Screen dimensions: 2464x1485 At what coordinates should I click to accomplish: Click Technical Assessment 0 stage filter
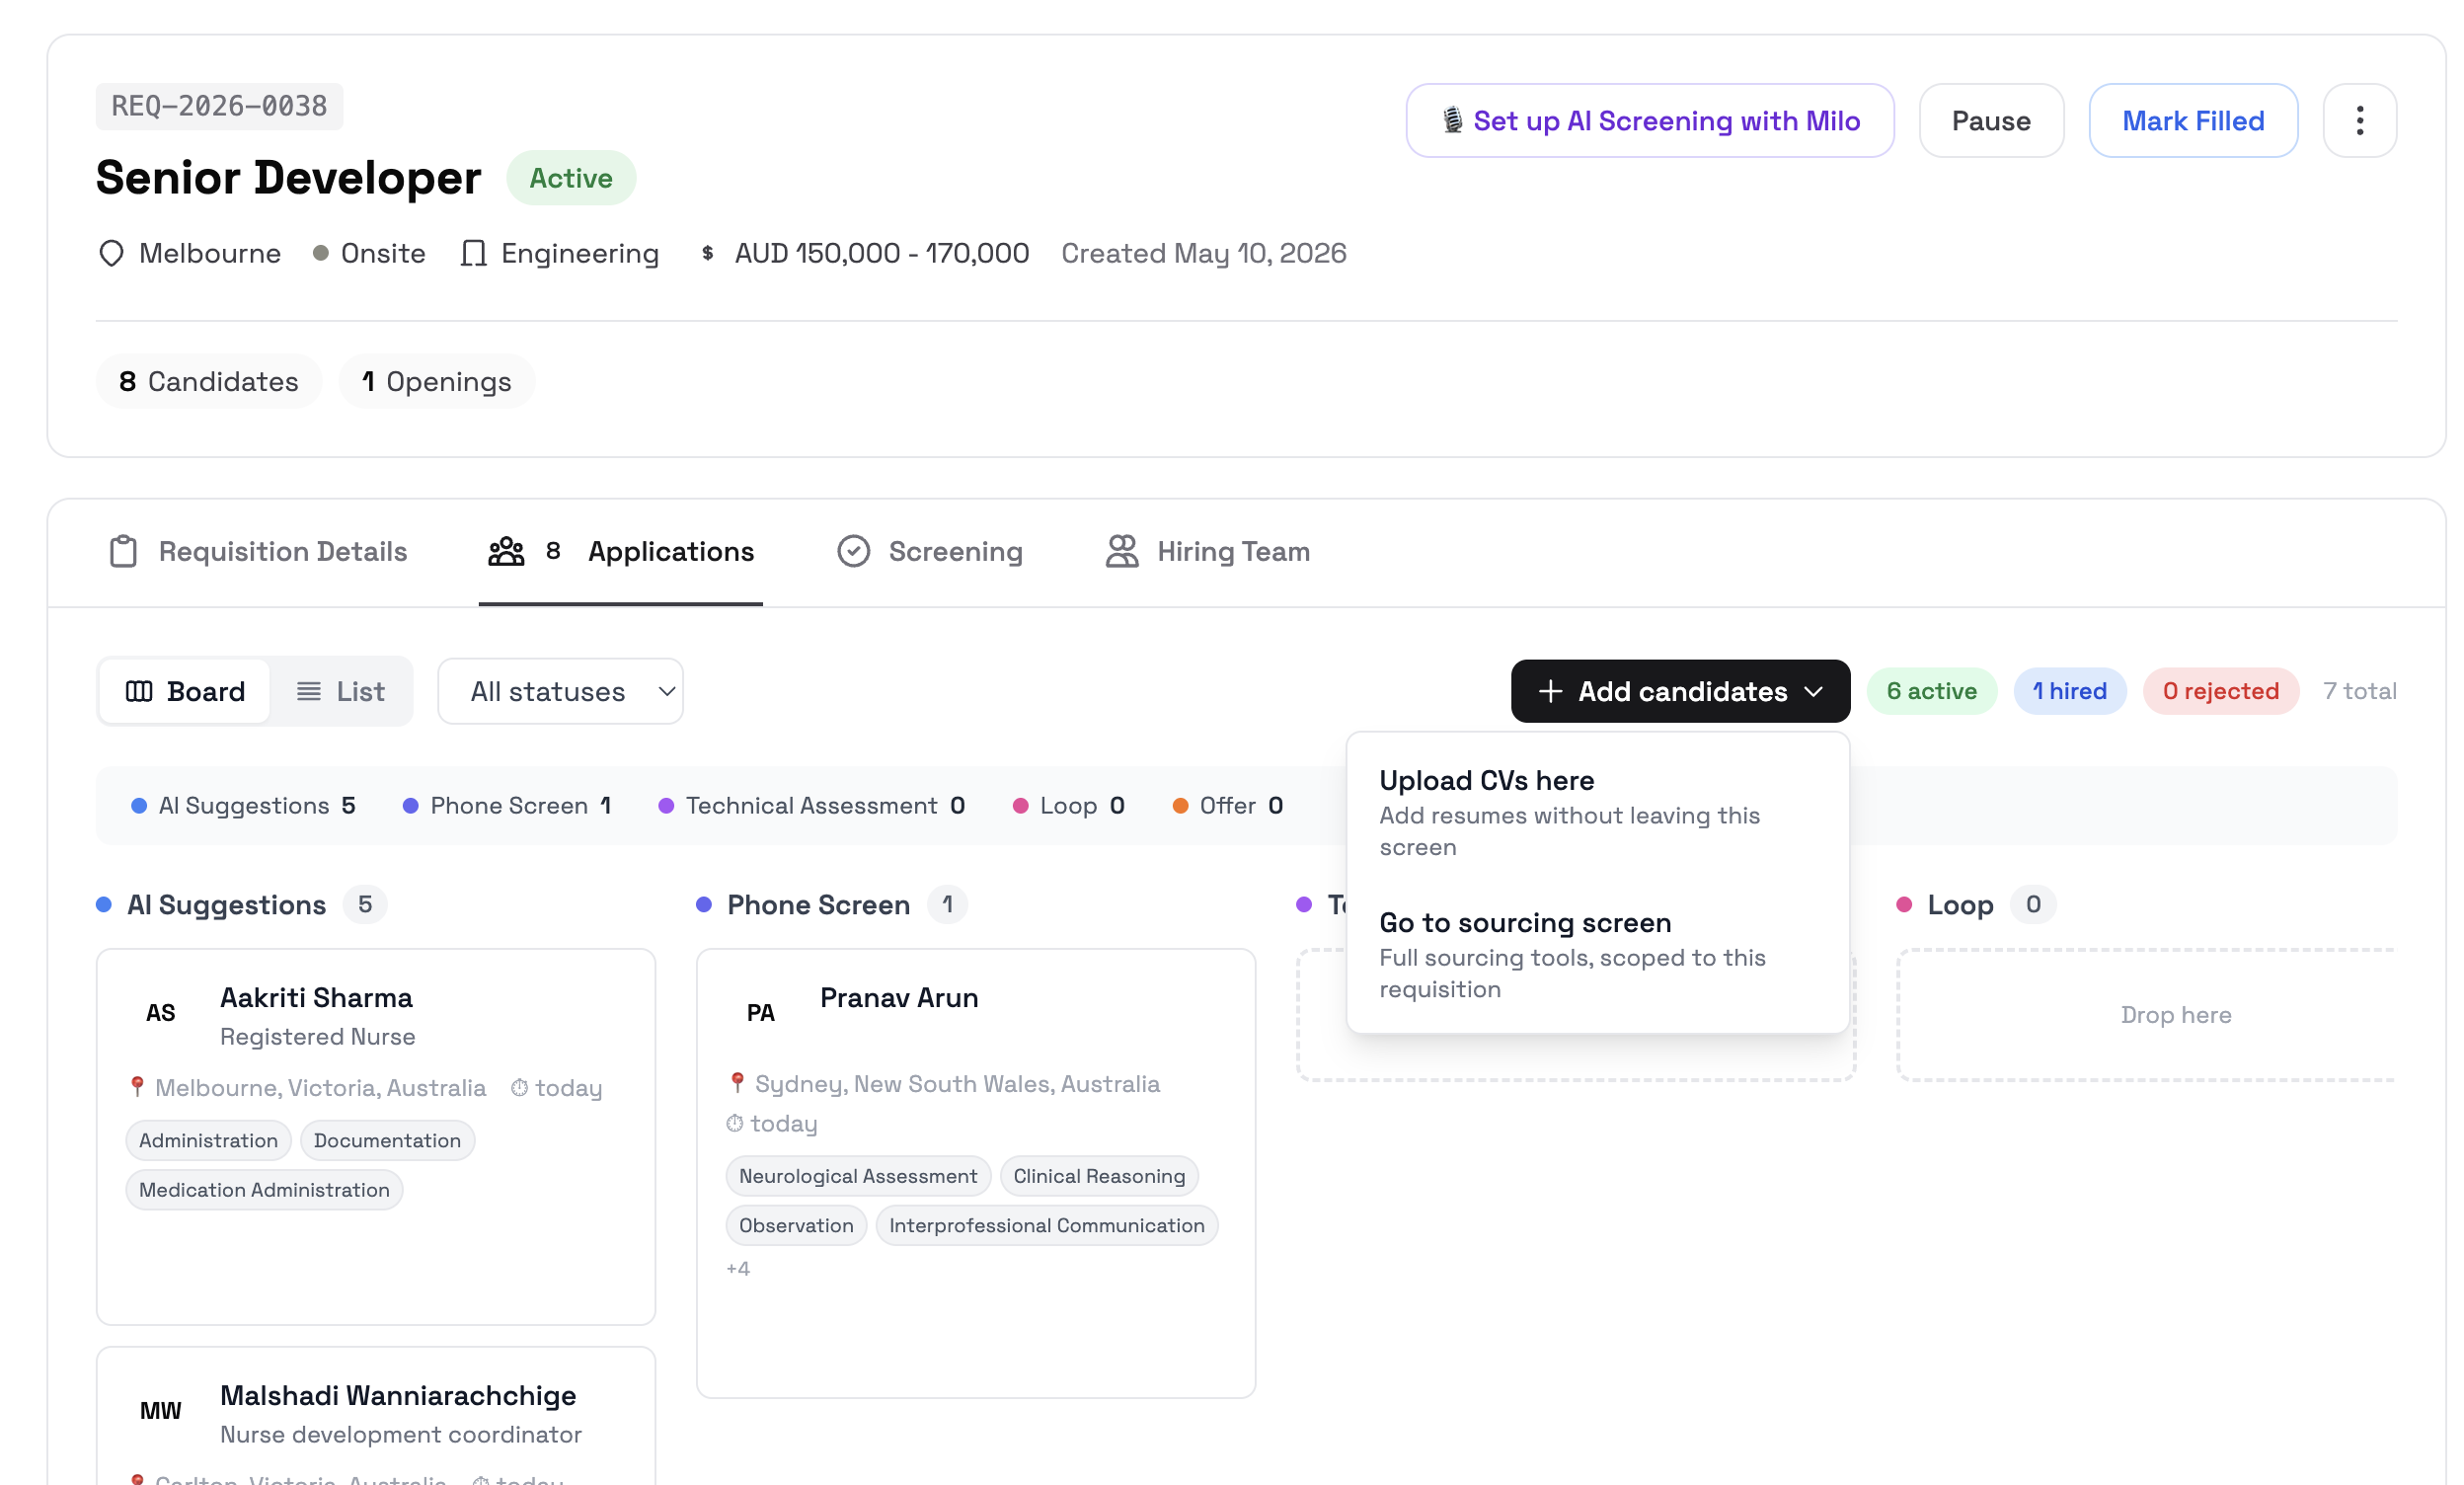point(811,805)
